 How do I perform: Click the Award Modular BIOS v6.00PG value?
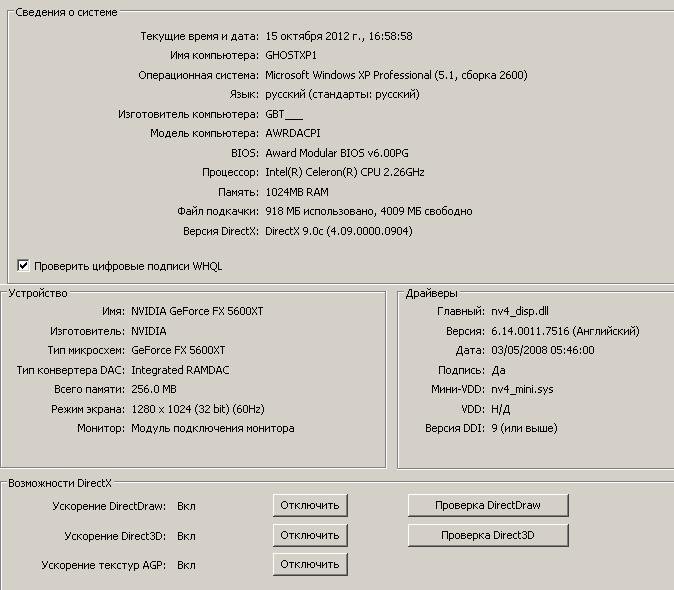(x=336, y=153)
